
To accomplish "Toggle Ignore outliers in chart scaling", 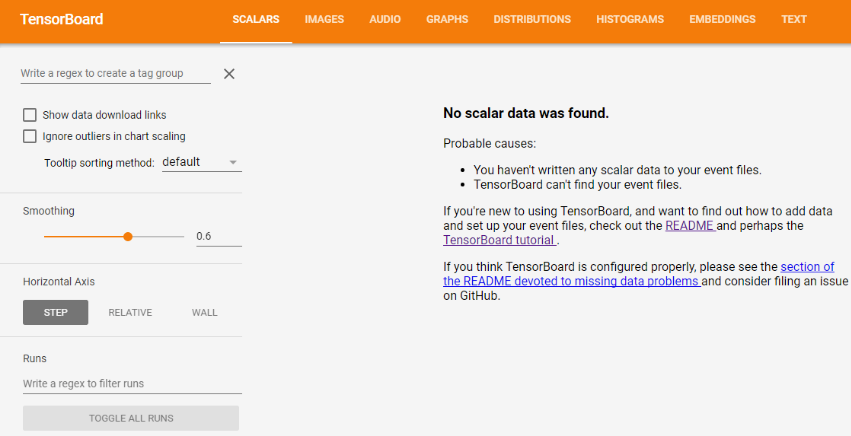I will [30, 136].
